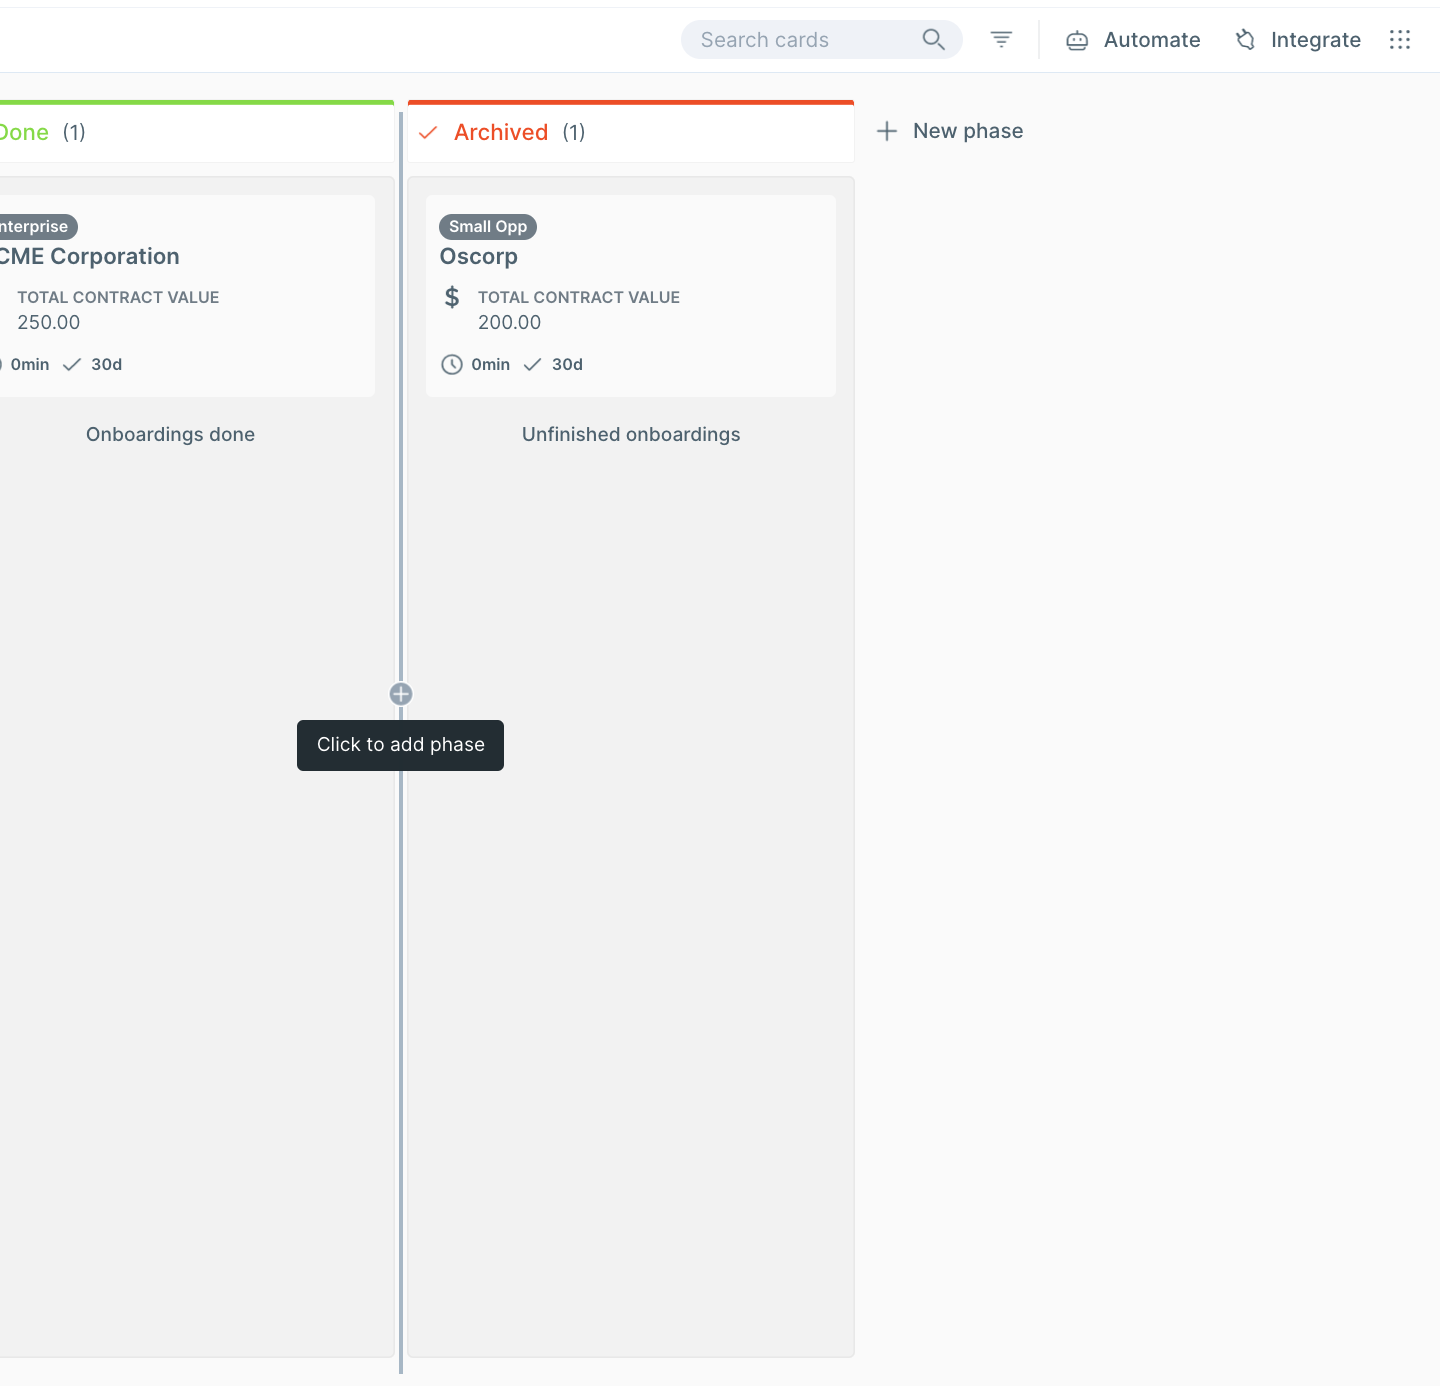Click the Automate robot icon

(x=1077, y=41)
